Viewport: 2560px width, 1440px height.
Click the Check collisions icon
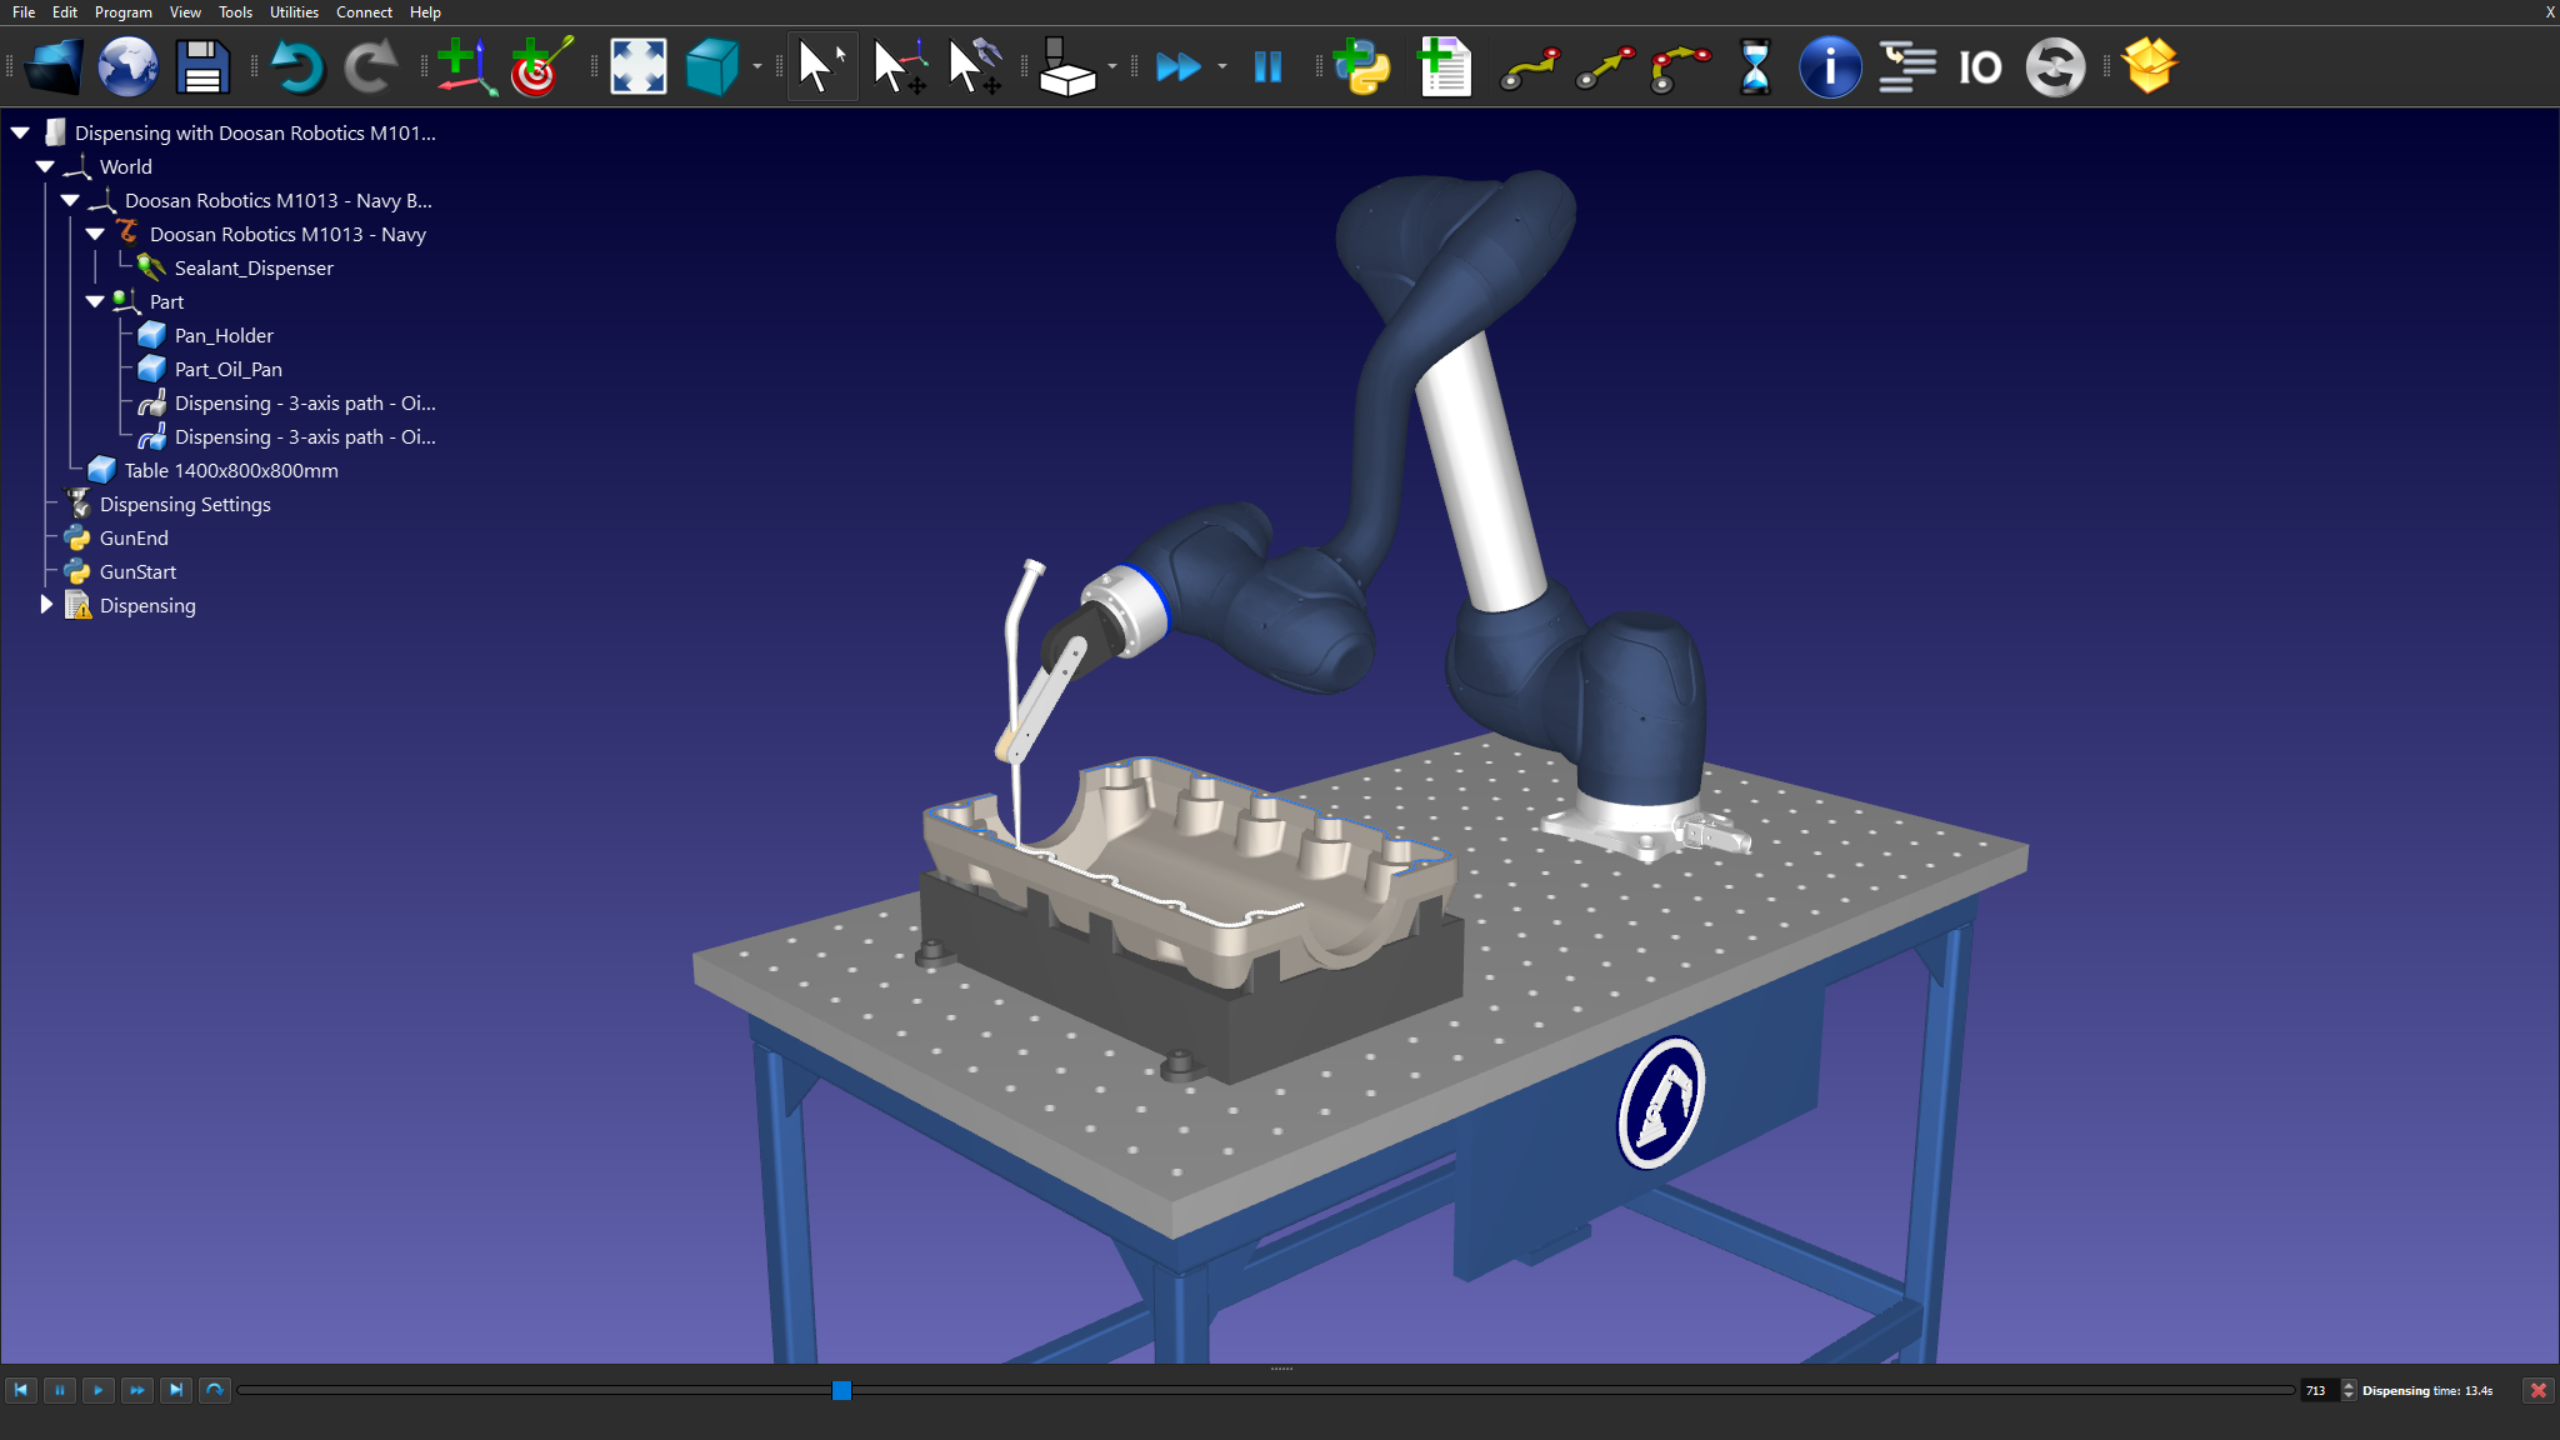point(1067,67)
